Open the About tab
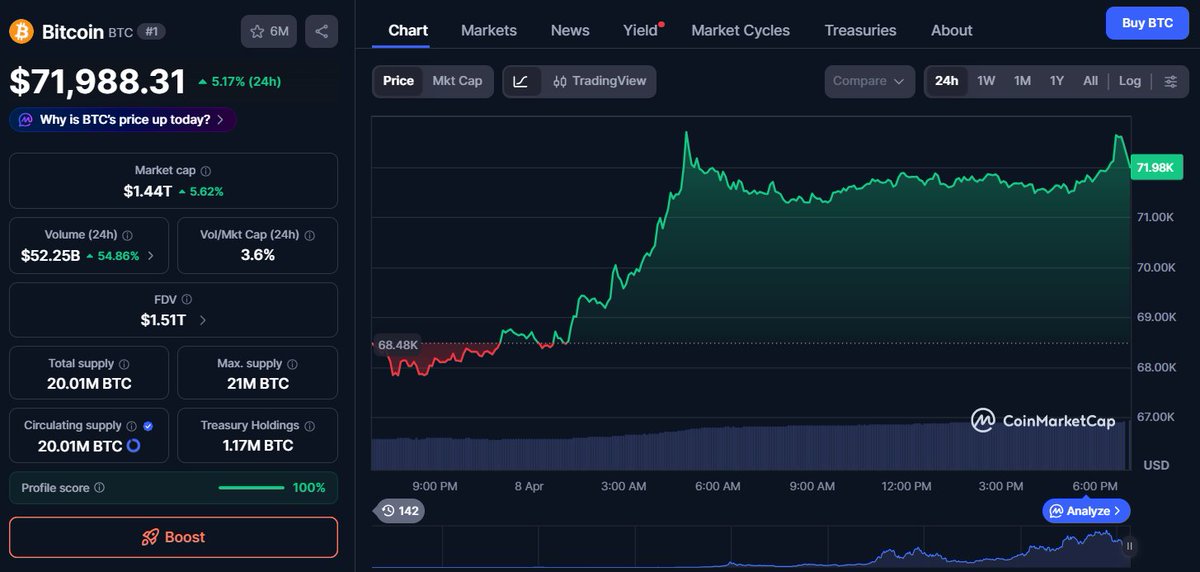 pyautogui.click(x=952, y=30)
